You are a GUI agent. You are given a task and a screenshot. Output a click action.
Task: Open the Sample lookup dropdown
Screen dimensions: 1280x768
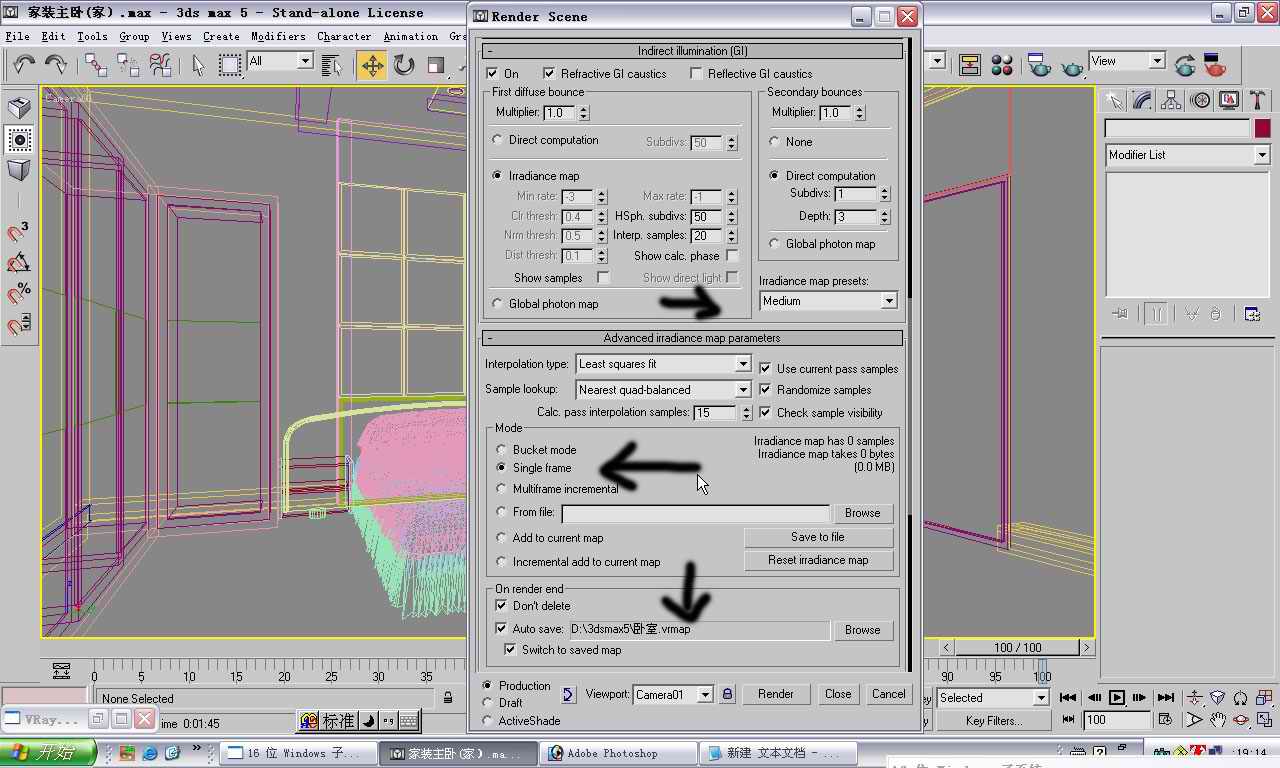pos(663,390)
